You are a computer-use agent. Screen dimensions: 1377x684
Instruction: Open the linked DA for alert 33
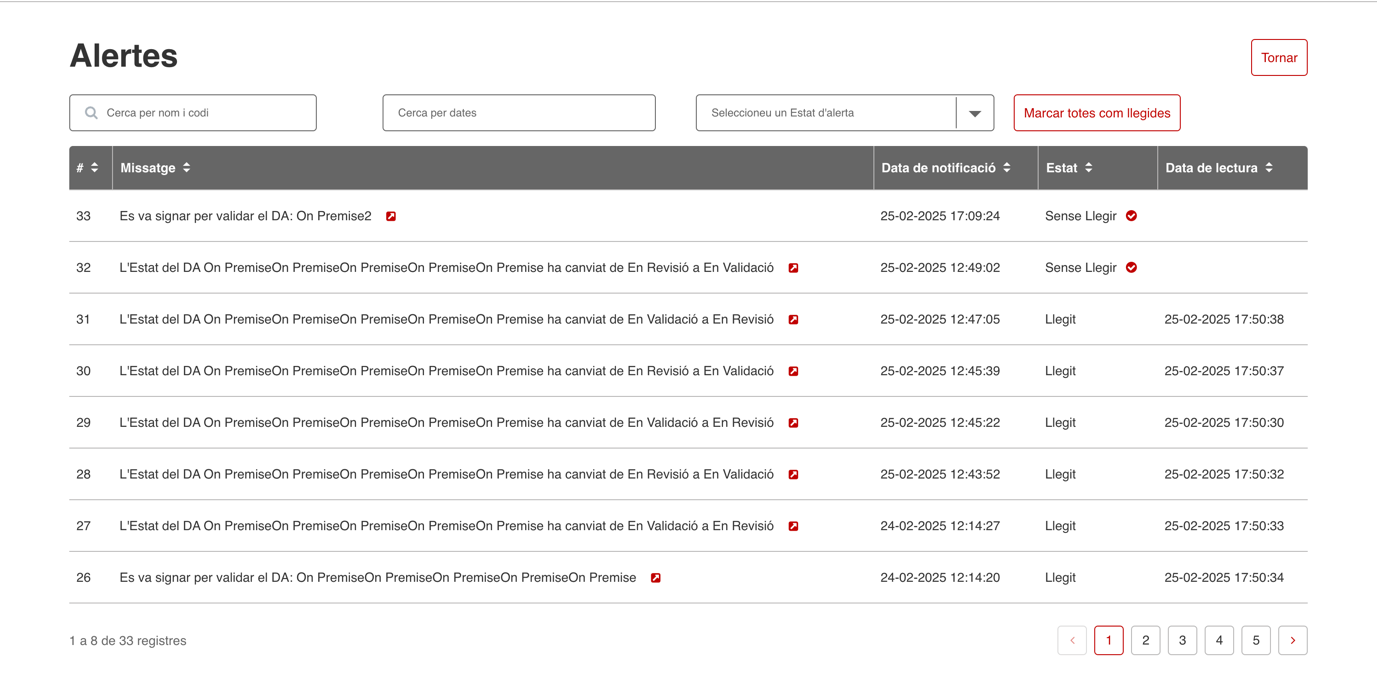391,215
